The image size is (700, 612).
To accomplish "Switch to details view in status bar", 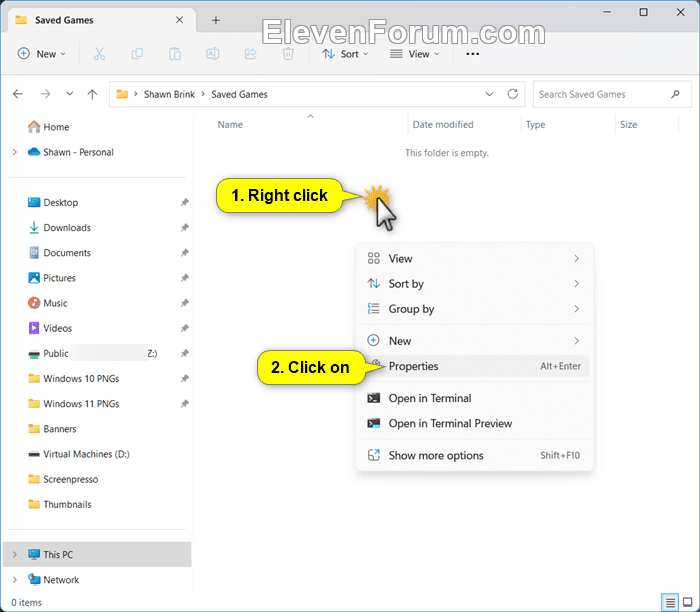I will tap(670, 603).
